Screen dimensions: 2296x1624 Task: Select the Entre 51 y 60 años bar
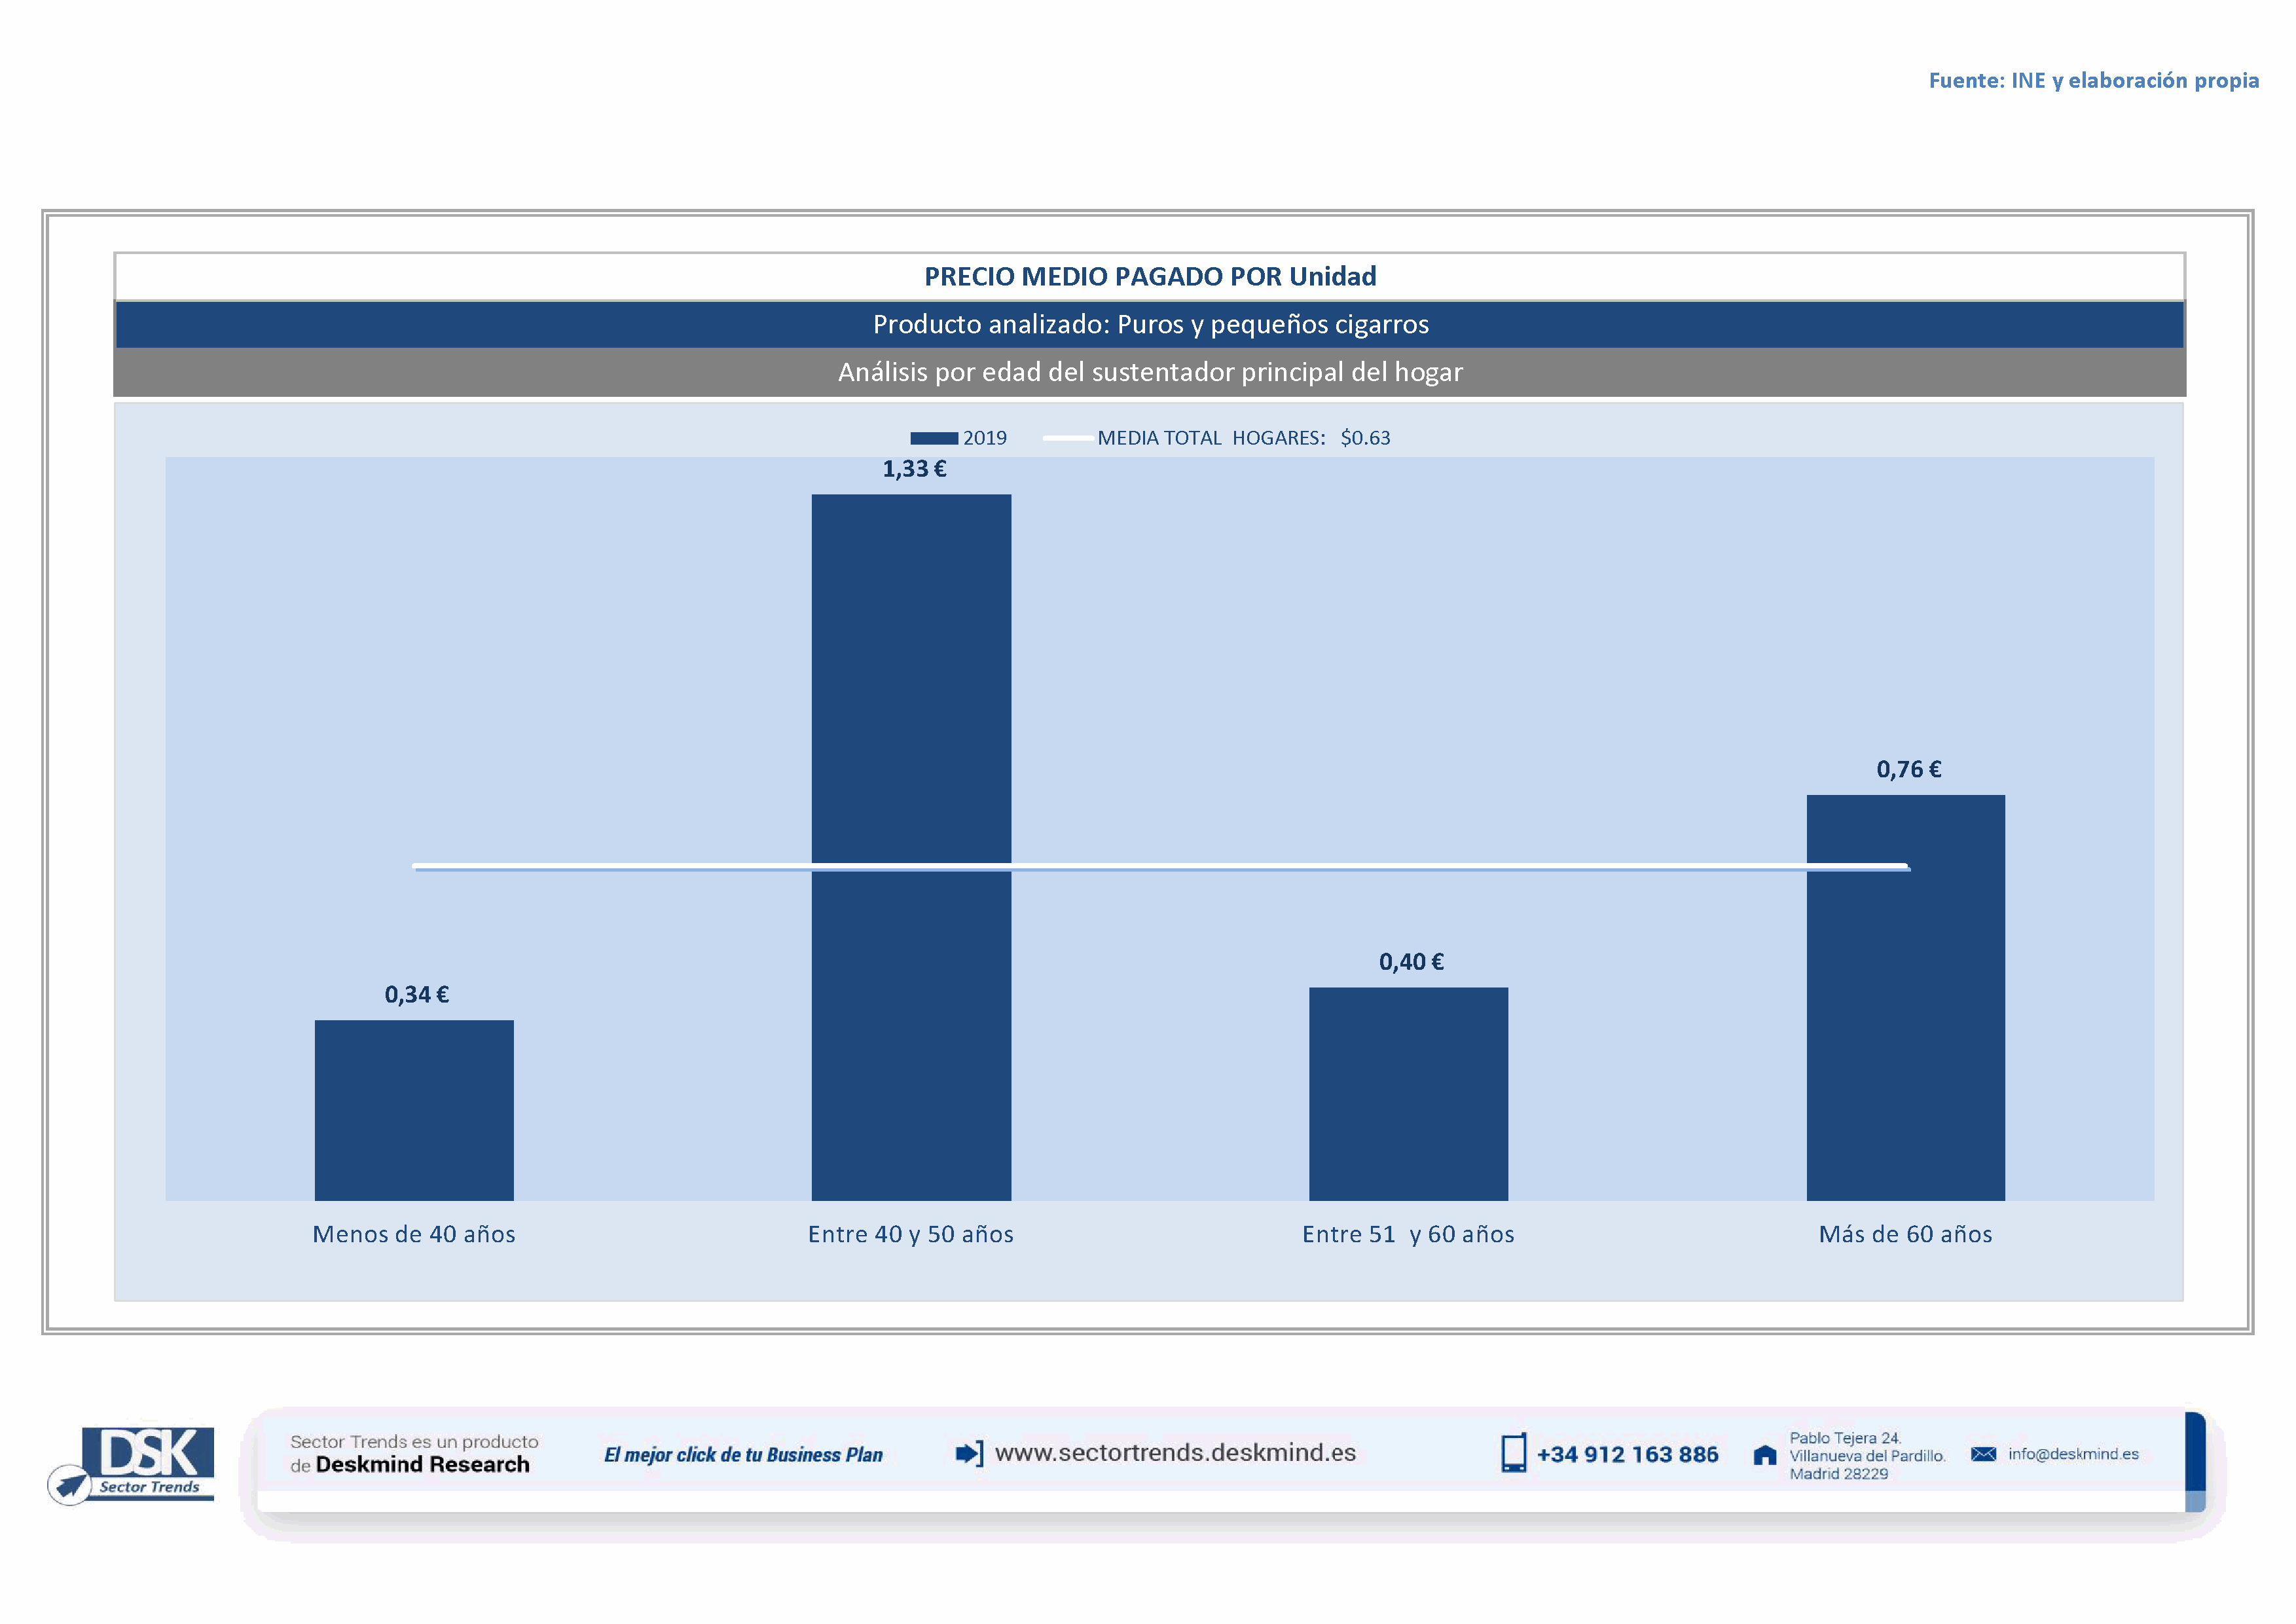(1408, 1094)
